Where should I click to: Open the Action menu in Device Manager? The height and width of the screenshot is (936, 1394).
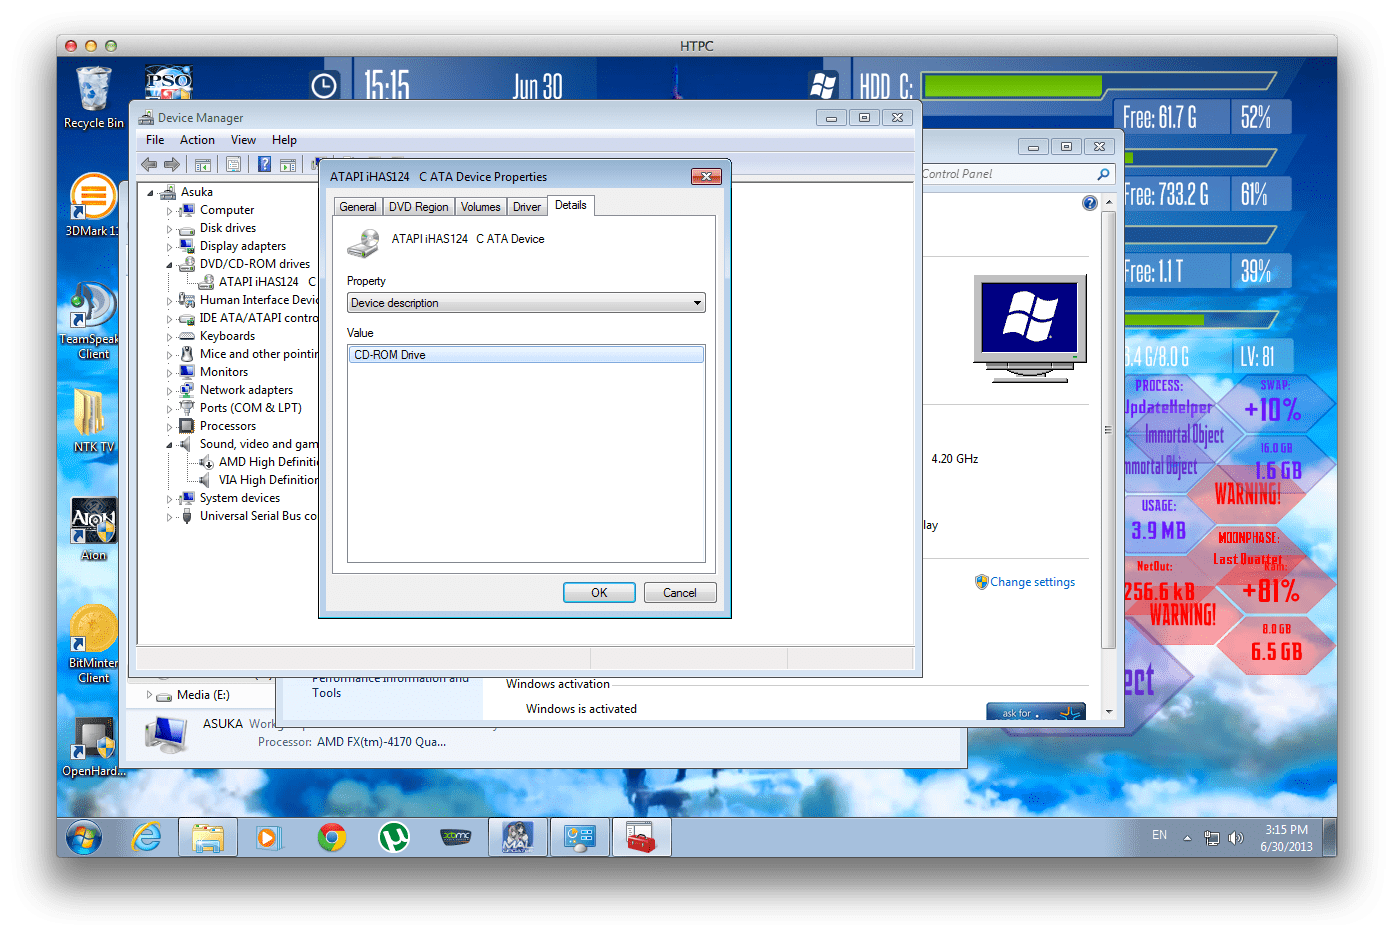(x=197, y=140)
